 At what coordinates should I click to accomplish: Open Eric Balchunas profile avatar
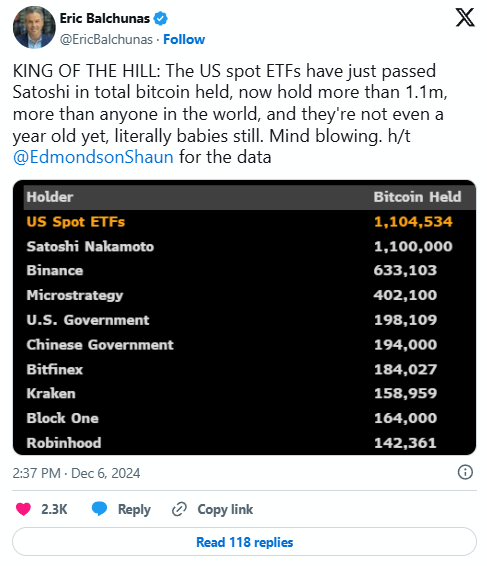pos(34,27)
